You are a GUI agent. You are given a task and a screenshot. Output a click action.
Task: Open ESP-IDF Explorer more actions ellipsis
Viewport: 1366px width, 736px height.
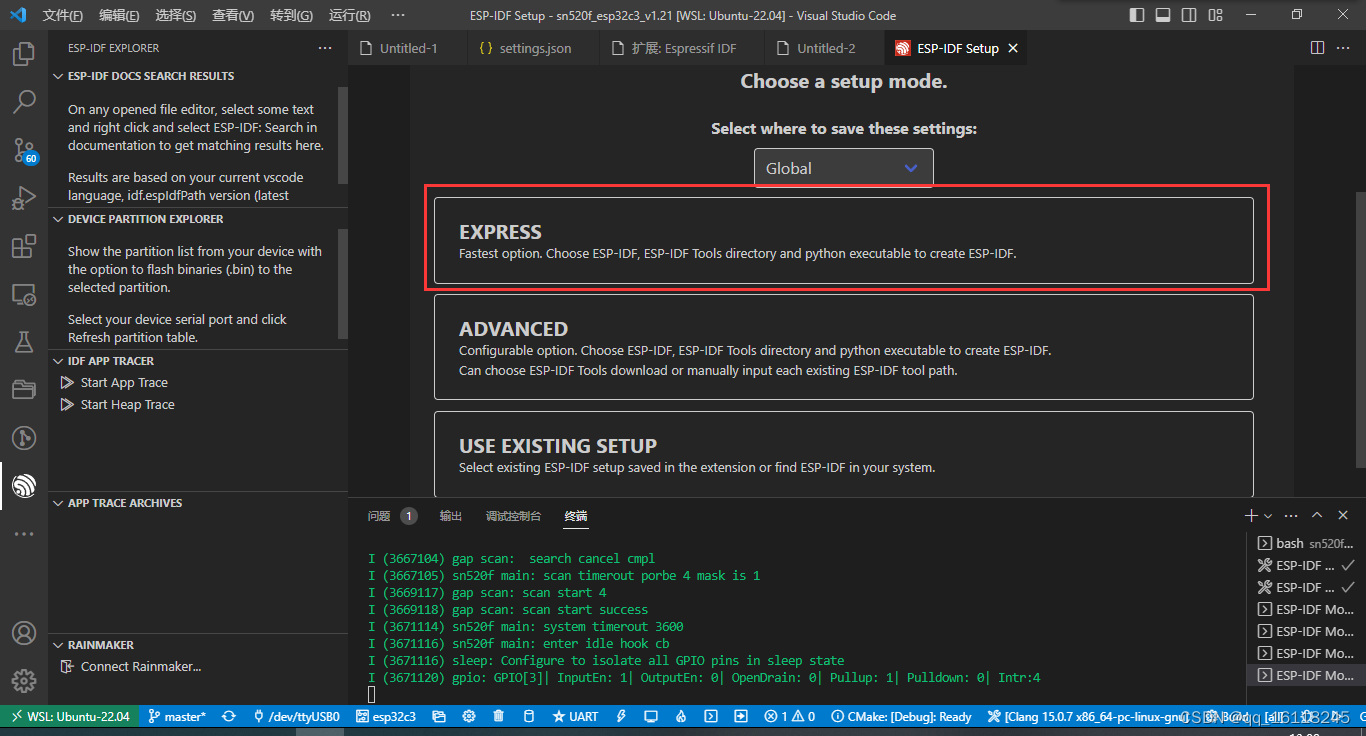325,48
